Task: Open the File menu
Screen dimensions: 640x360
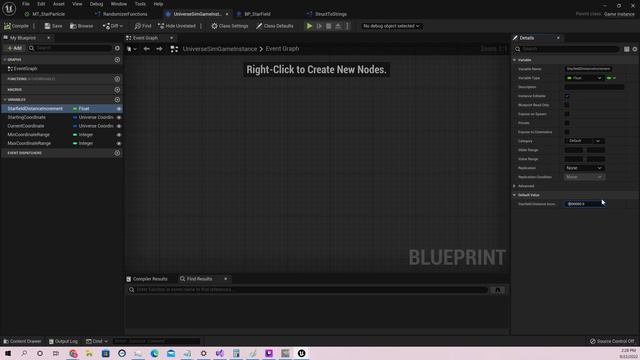Action: point(26,4)
